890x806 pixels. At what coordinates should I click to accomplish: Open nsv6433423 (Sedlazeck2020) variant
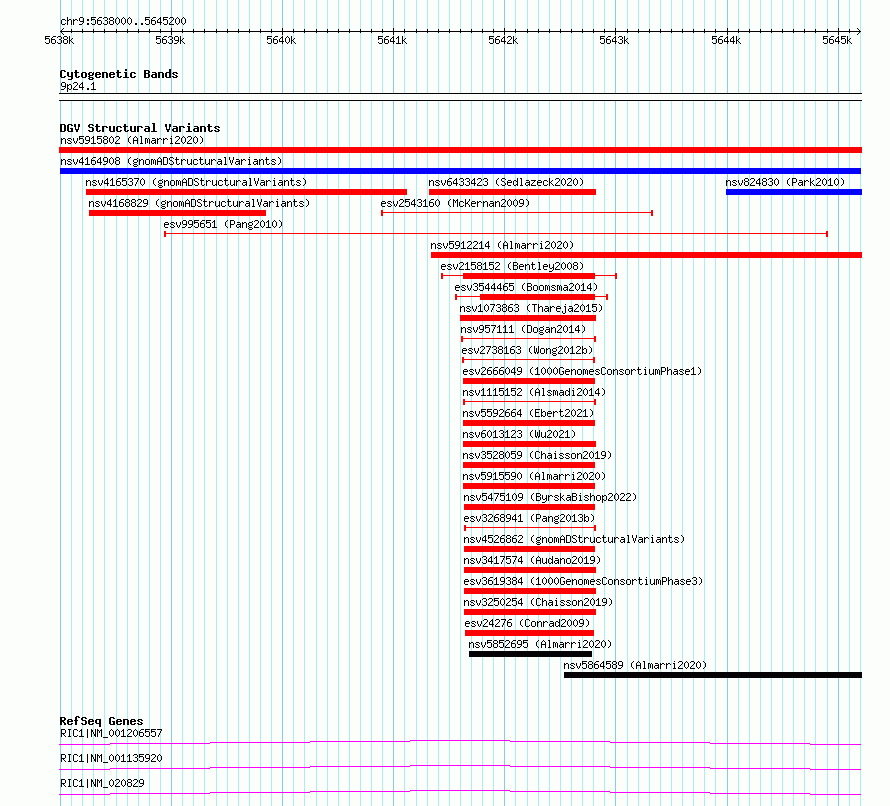point(506,182)
